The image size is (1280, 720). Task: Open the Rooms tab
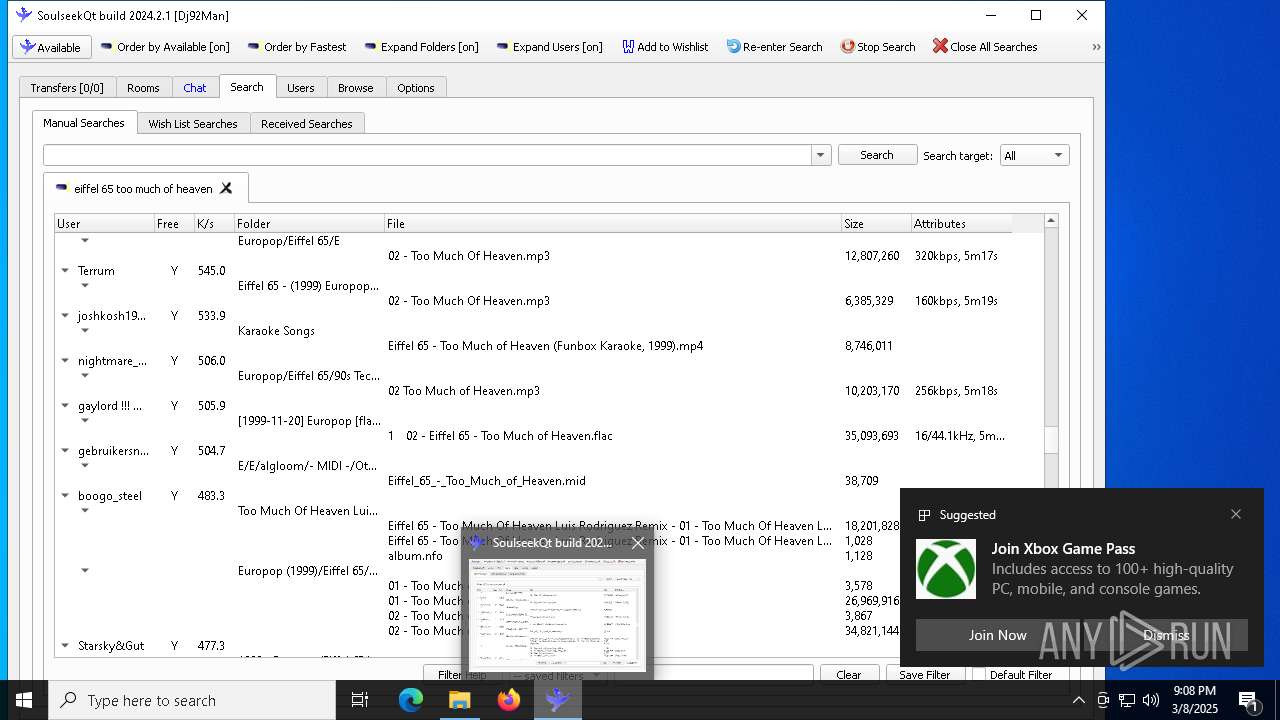143,88
